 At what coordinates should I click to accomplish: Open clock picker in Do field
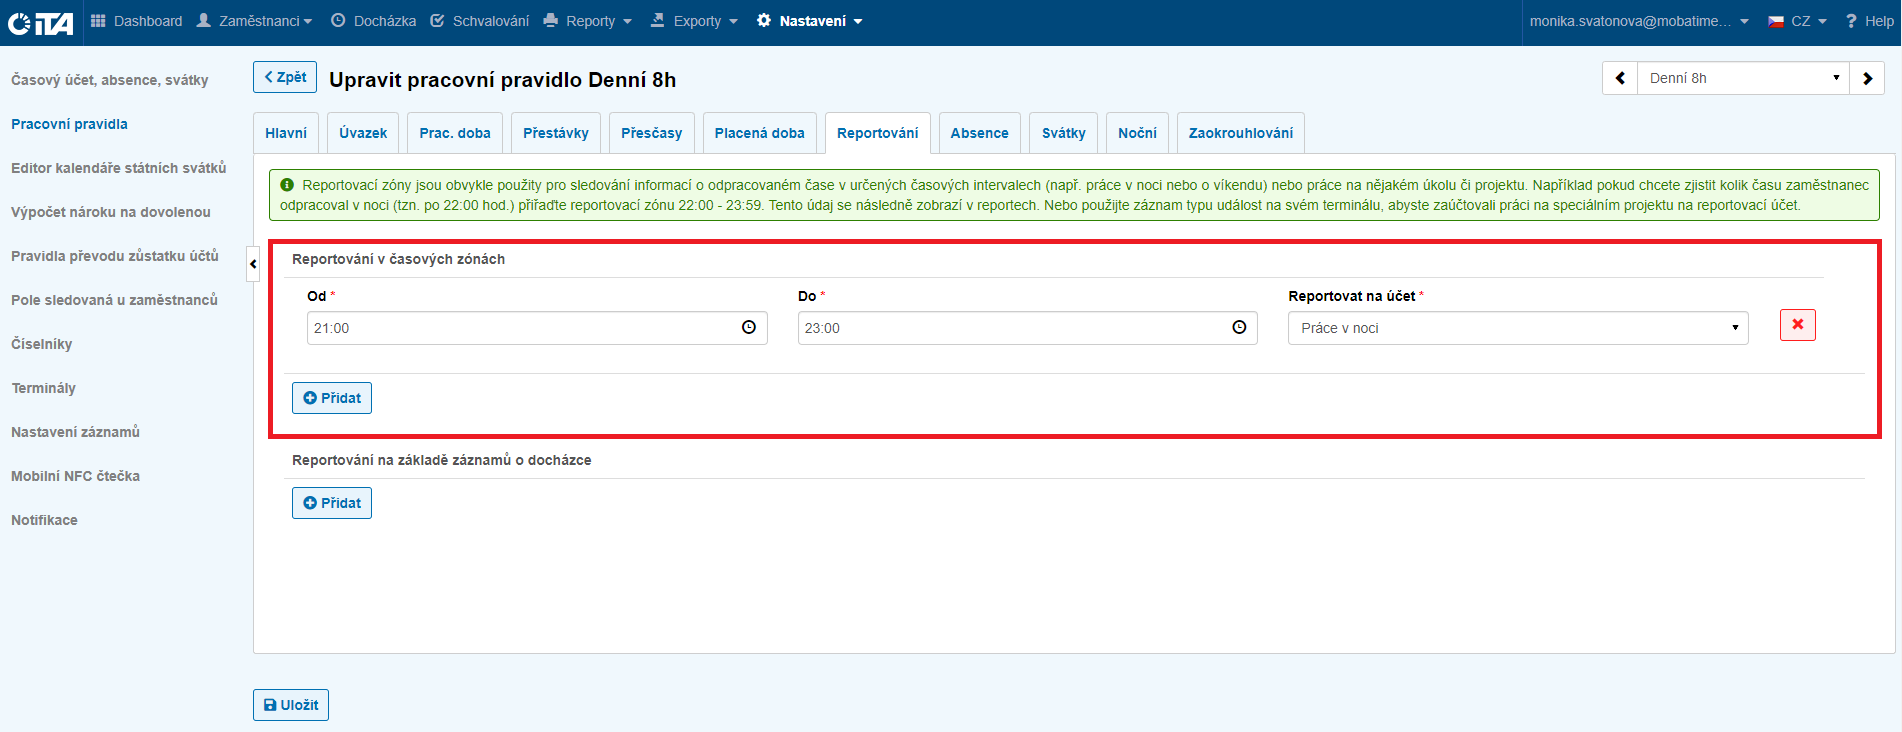pyautogui.click(x=1239, y=328)
